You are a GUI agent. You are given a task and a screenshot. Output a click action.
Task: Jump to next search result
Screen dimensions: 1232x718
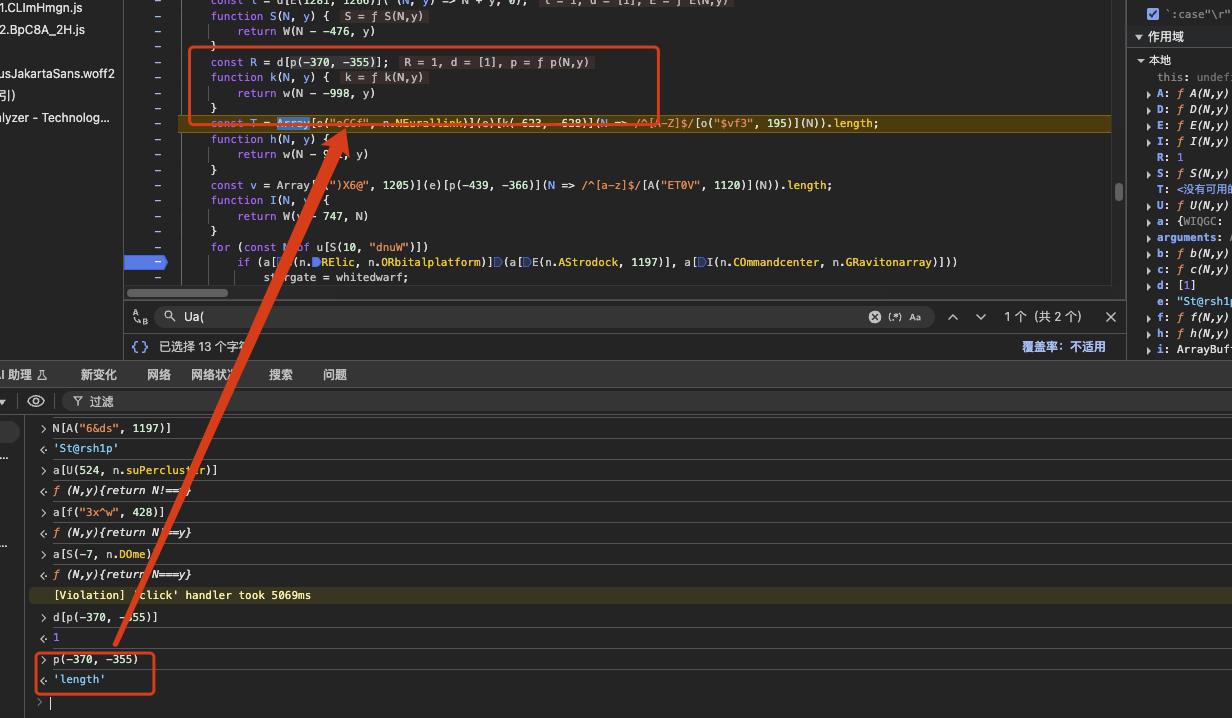pyautogui.click(x=982, y=317)
